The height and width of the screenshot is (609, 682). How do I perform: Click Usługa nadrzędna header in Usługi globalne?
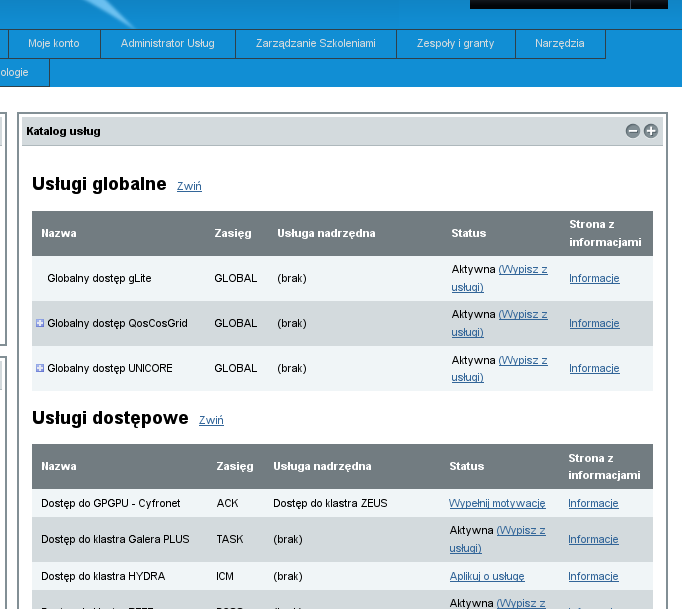(x=326, y=234)
